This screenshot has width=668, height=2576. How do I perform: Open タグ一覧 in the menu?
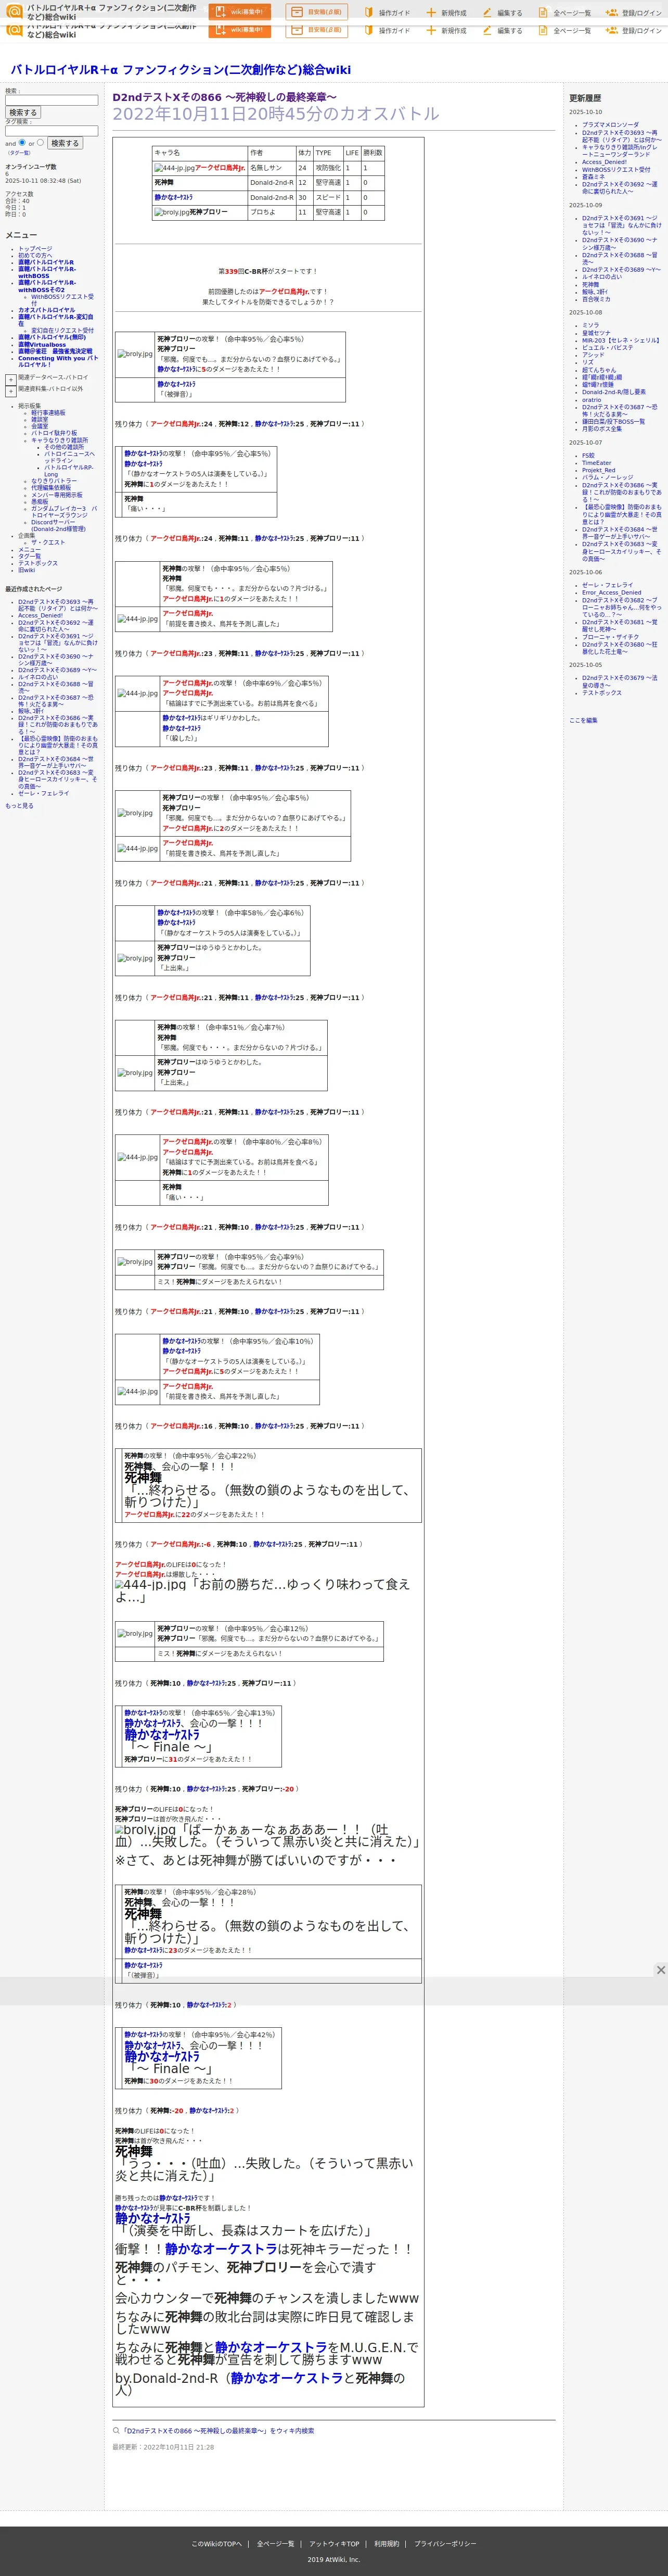point(30,556)
